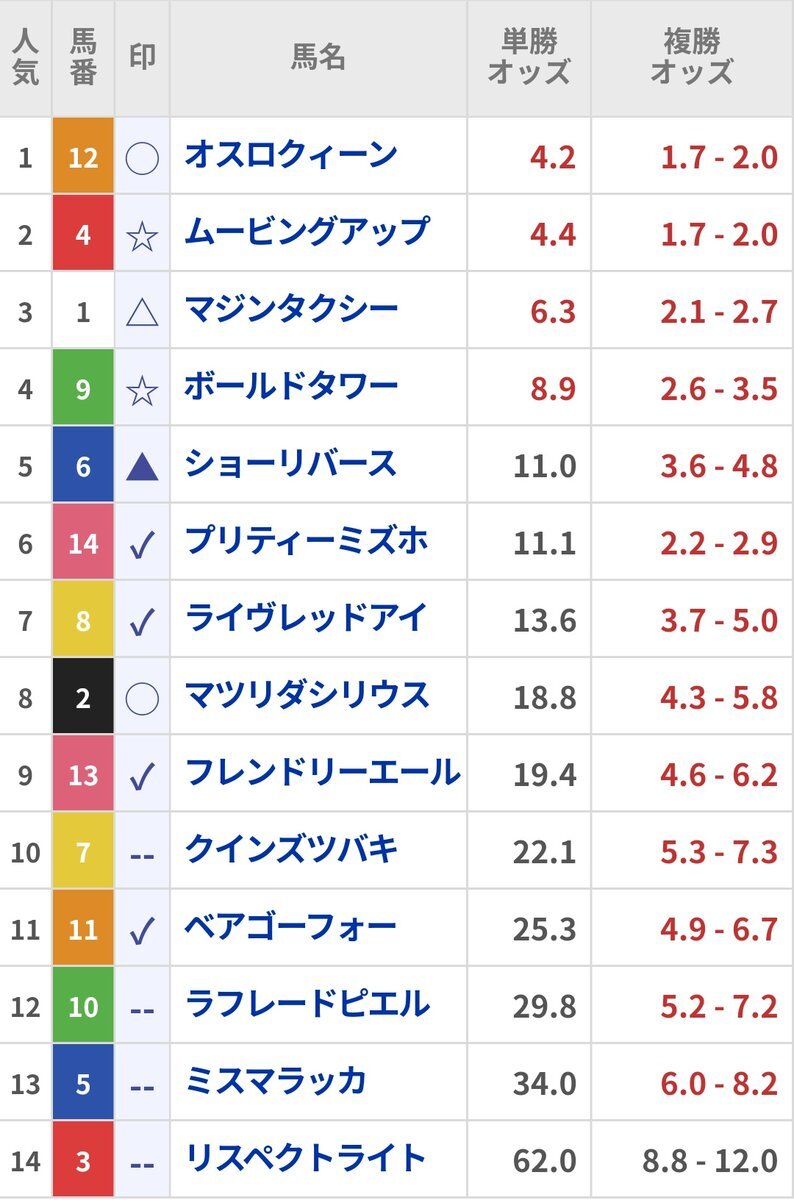
Task: Click the filled triangle mark for ショーリバース
Action: point(142,466)
